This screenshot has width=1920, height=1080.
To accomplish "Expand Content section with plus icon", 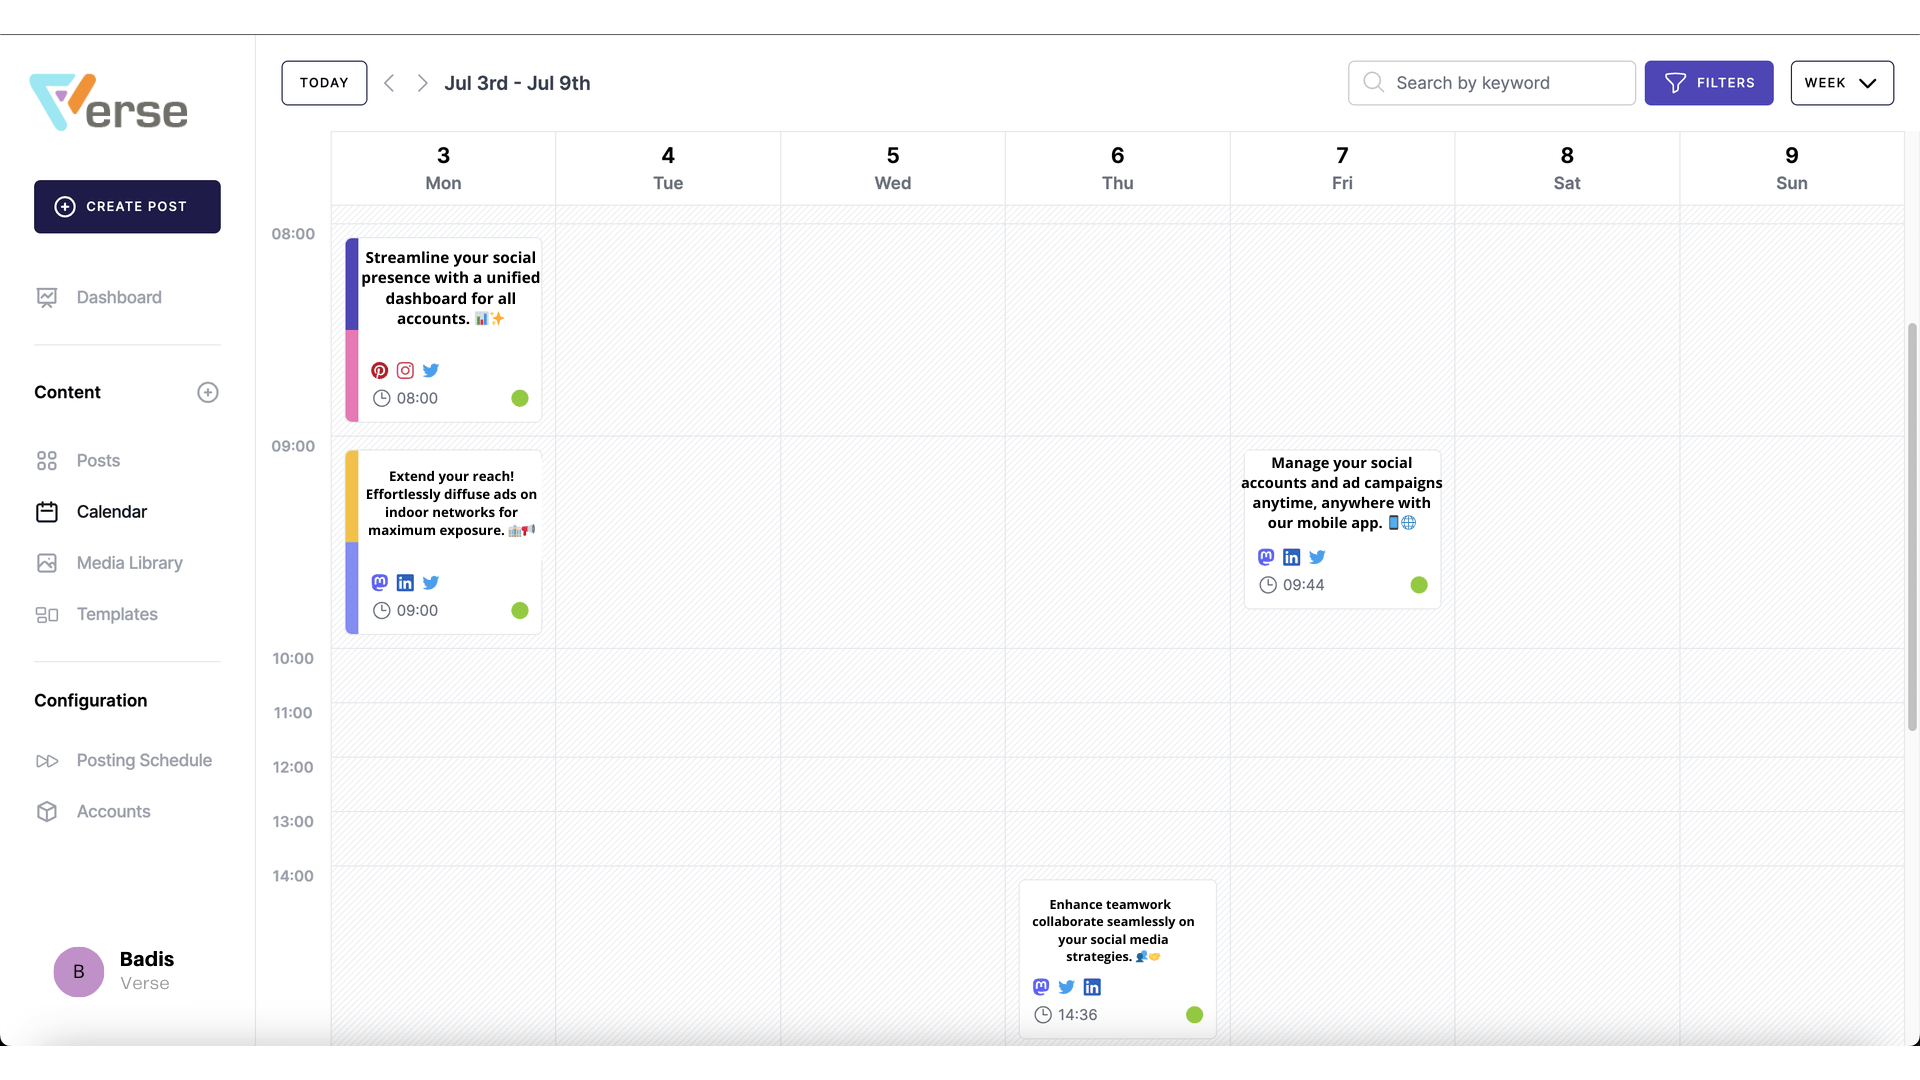I will [x=207, y=393].
